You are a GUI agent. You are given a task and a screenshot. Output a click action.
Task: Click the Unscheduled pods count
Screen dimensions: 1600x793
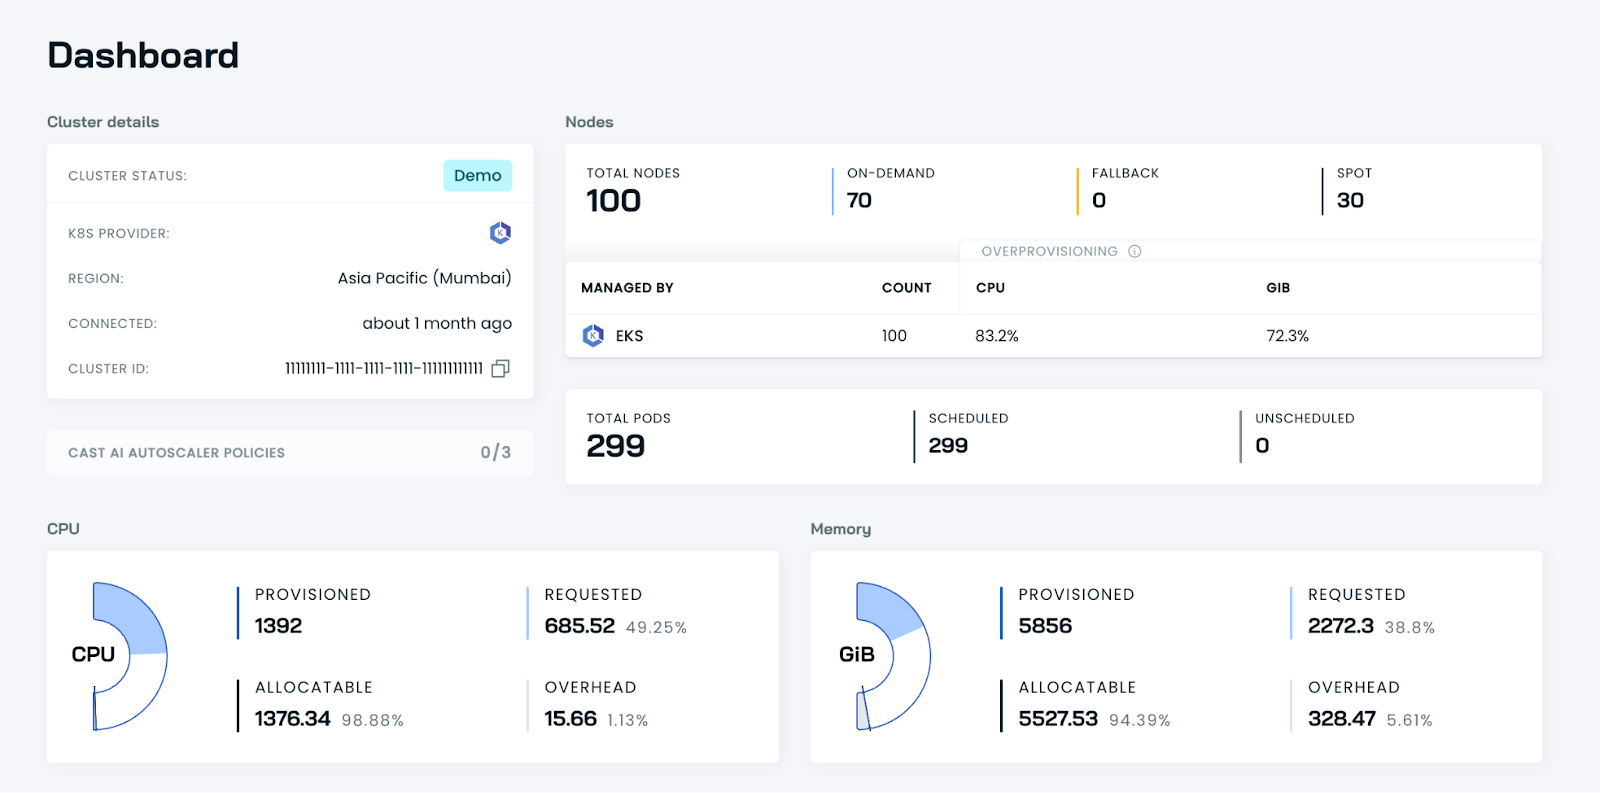click(1262, 446)
